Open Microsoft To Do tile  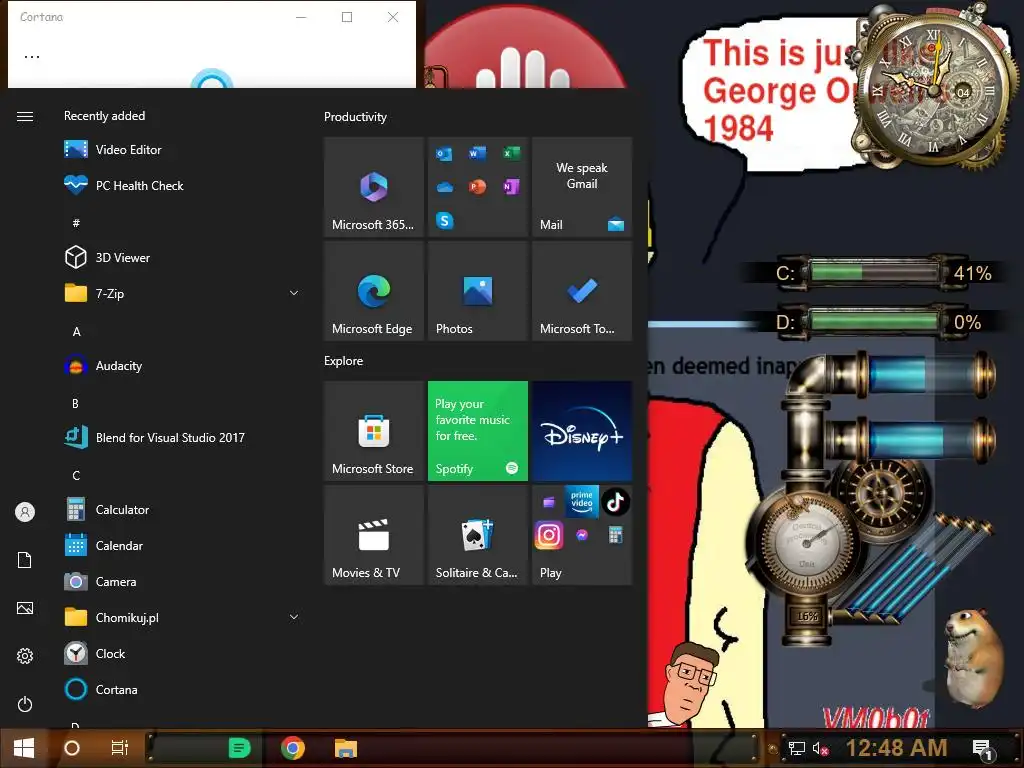click(582, 291)
